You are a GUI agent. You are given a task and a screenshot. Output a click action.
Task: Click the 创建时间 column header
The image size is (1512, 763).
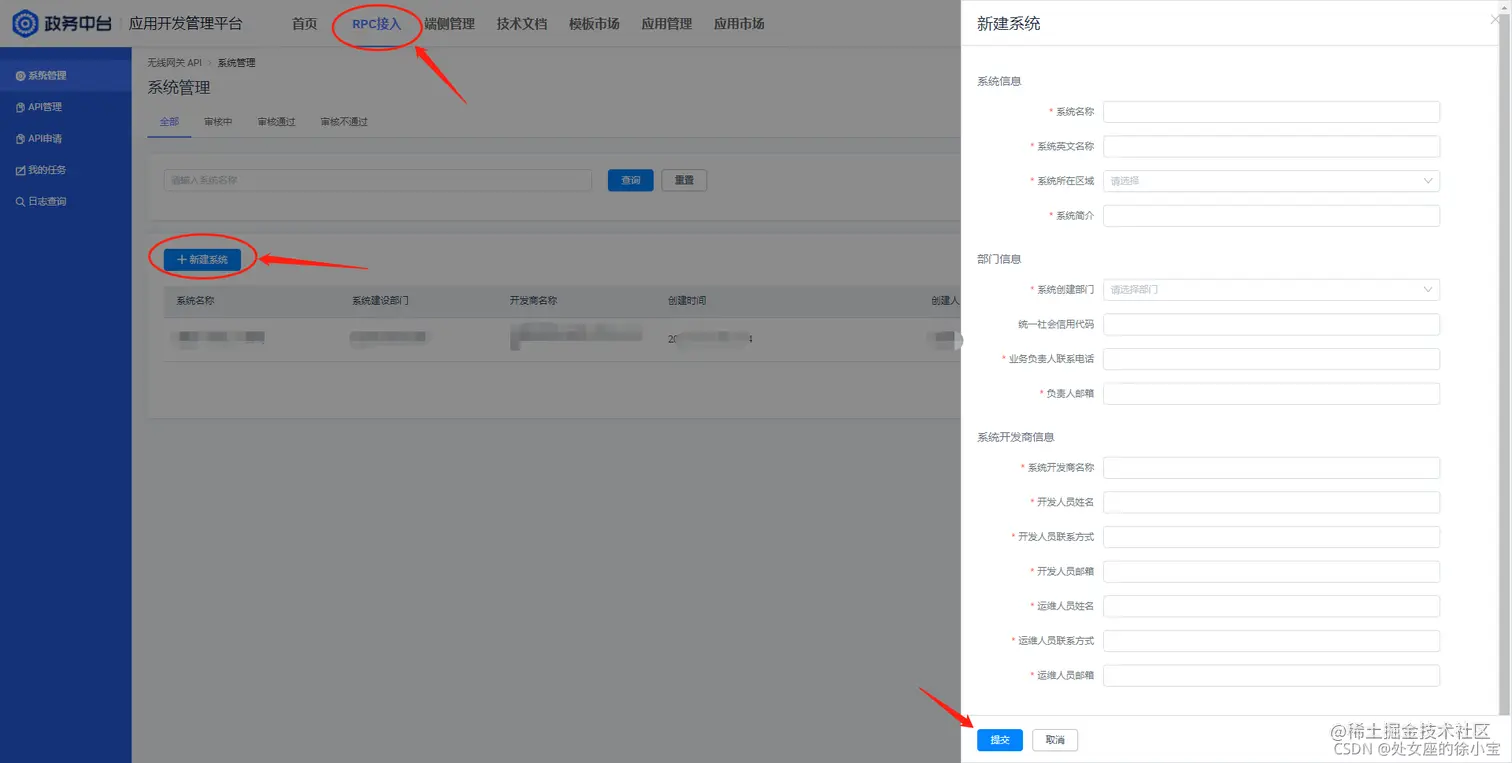pyautogui.click(x=687, y=301)
